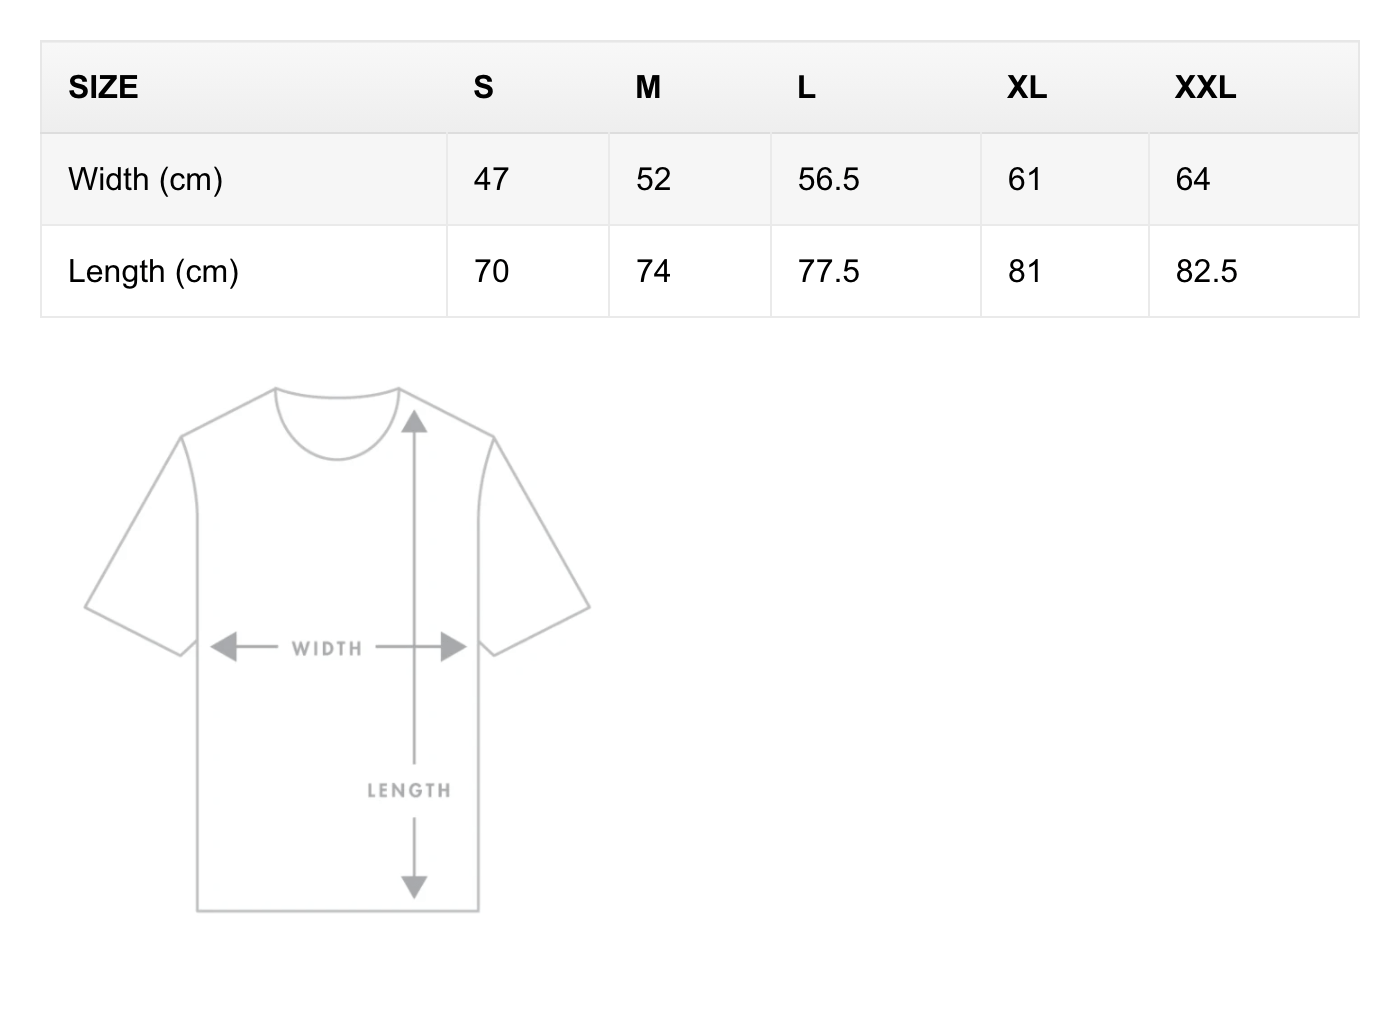Viewport: 1400px width, 1010px height.
Task: Click the left-pointing width arrowhead
Action: tap(224, 647)
